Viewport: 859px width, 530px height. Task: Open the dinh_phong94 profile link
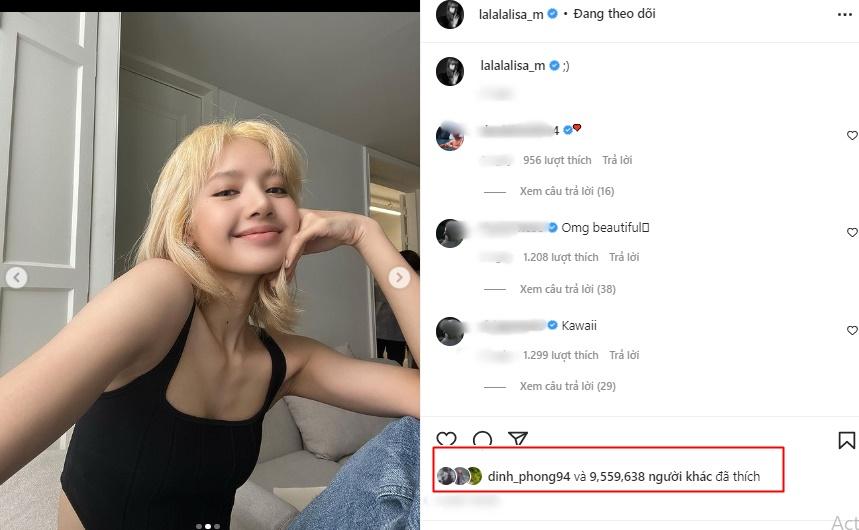[529, 477]
